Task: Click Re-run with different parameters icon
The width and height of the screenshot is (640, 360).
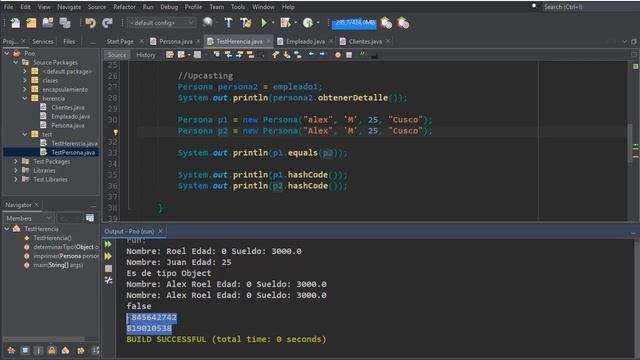Action: pyautogui.click(x=108, y=256)
